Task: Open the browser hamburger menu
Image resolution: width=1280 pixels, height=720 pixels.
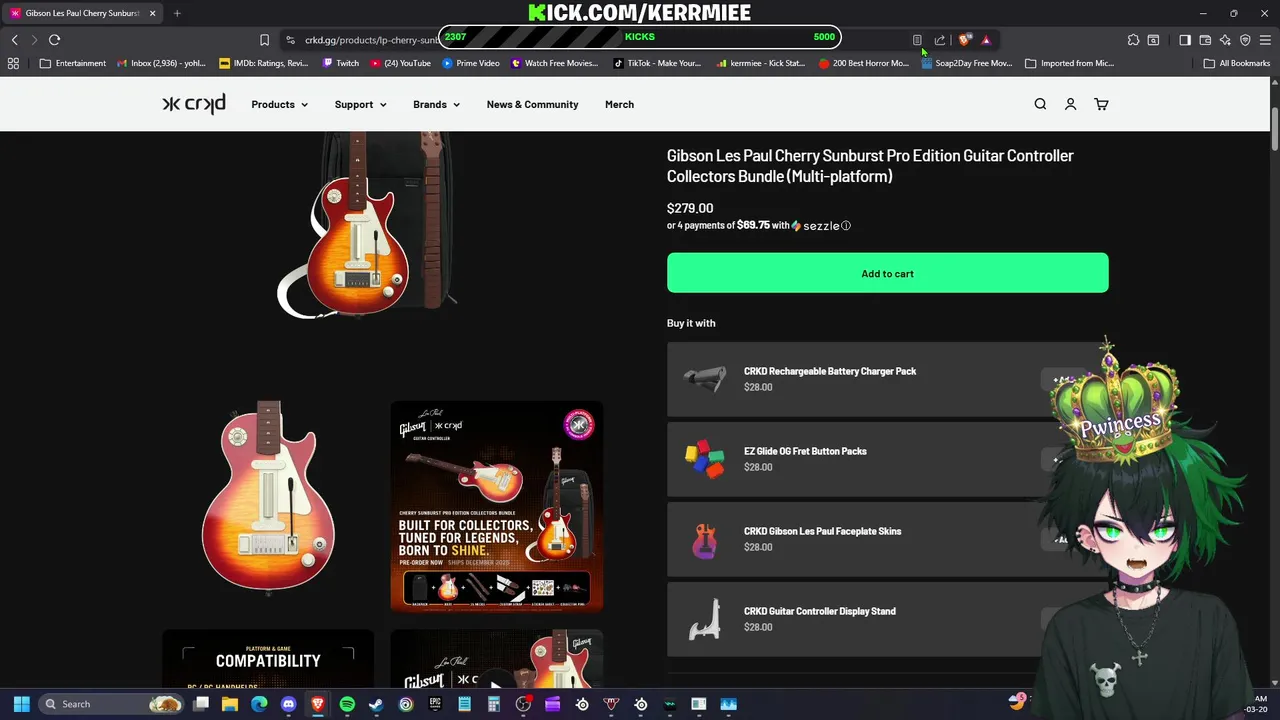Action: [1265, 40]
